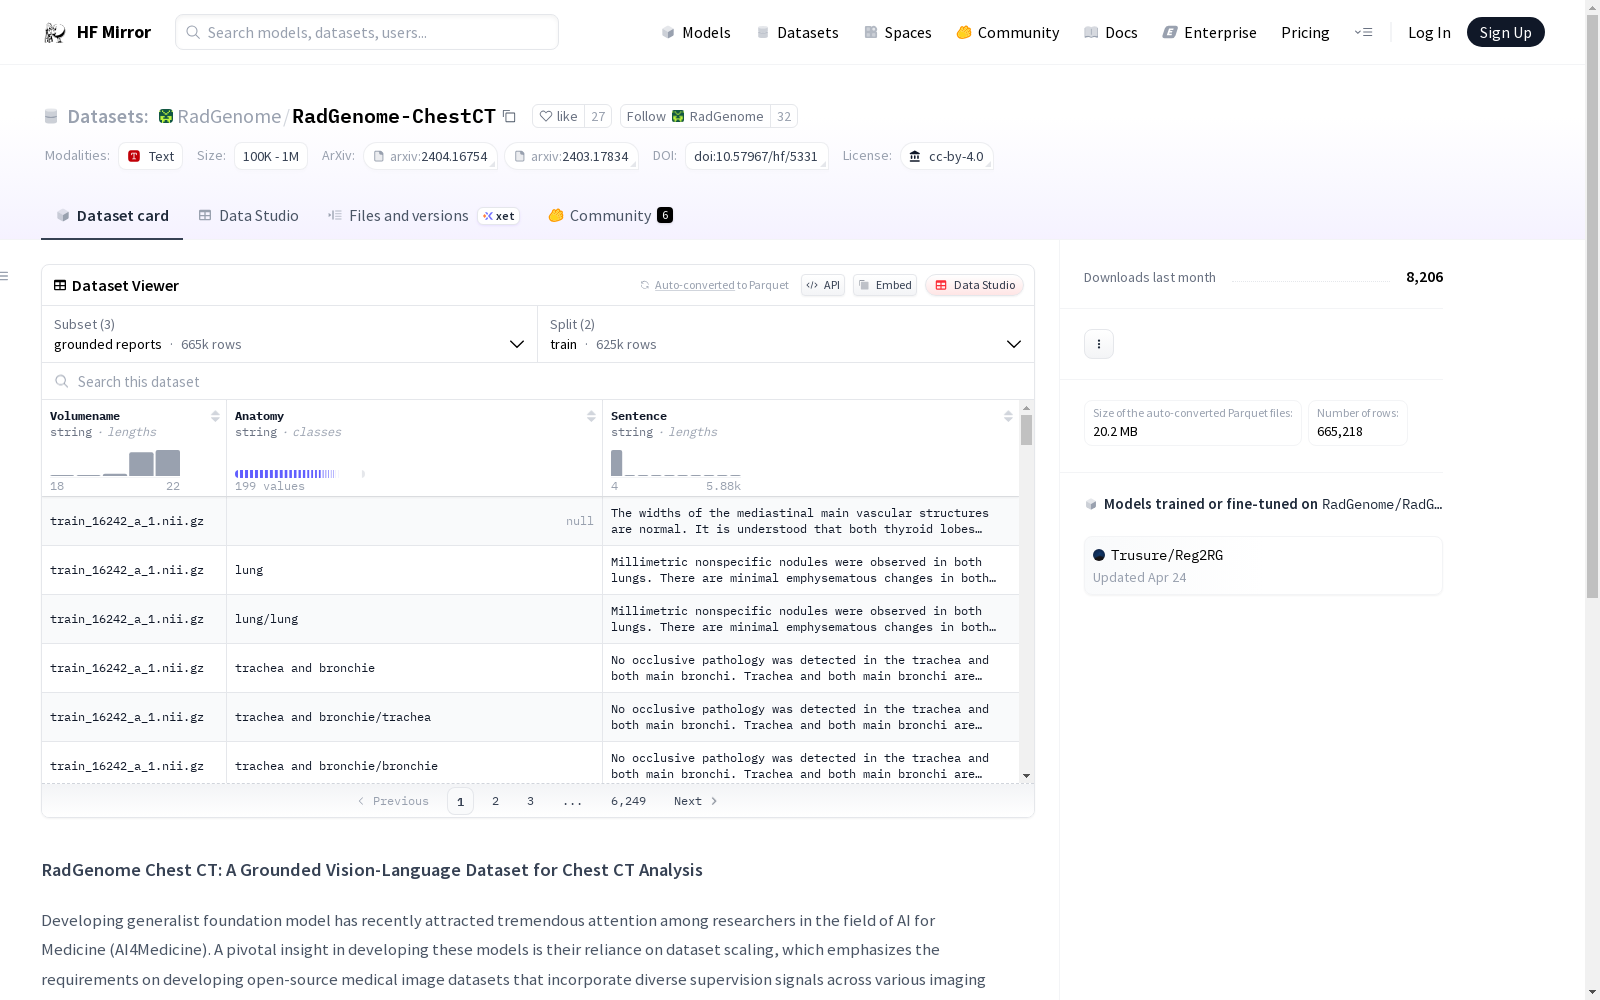Open the Trusure/Reg2RG model card
1600x1000 pixels.
[x=1263, y=566]
